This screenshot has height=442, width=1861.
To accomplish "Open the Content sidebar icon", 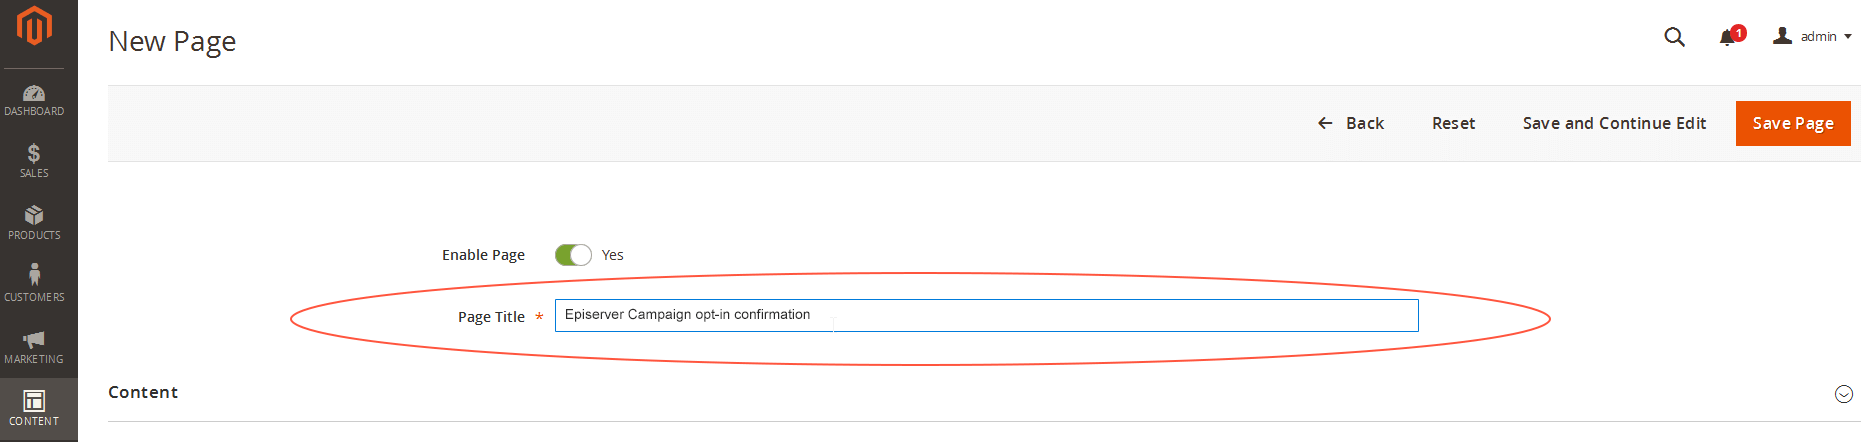I will (34, 401).
